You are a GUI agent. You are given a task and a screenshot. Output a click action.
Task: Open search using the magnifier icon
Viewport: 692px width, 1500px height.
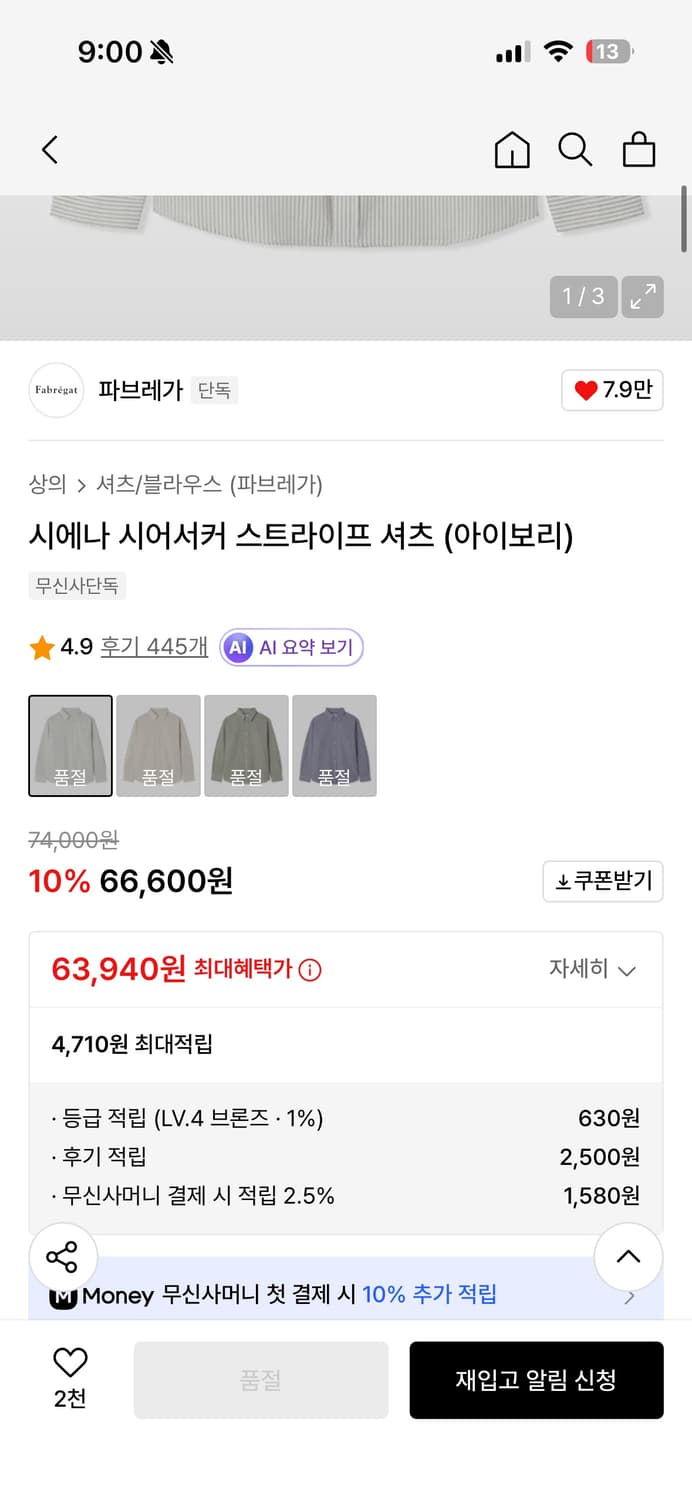[575, 149]
